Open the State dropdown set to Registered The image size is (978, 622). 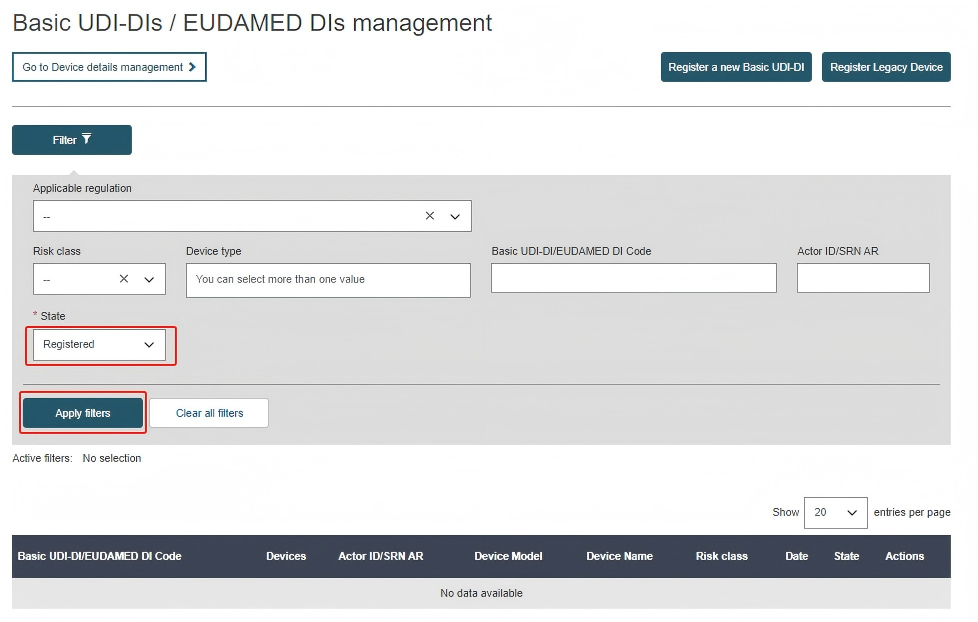99,345
